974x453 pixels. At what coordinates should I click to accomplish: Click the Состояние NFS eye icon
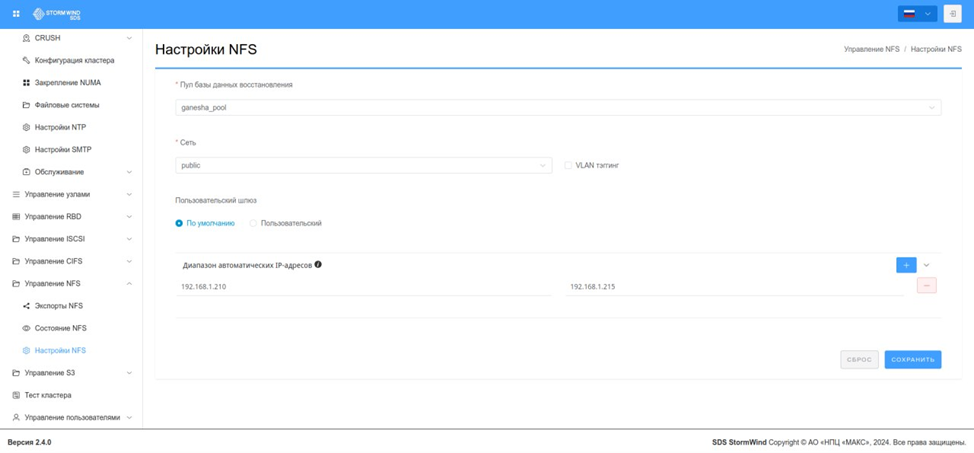[x=26, y=328]
